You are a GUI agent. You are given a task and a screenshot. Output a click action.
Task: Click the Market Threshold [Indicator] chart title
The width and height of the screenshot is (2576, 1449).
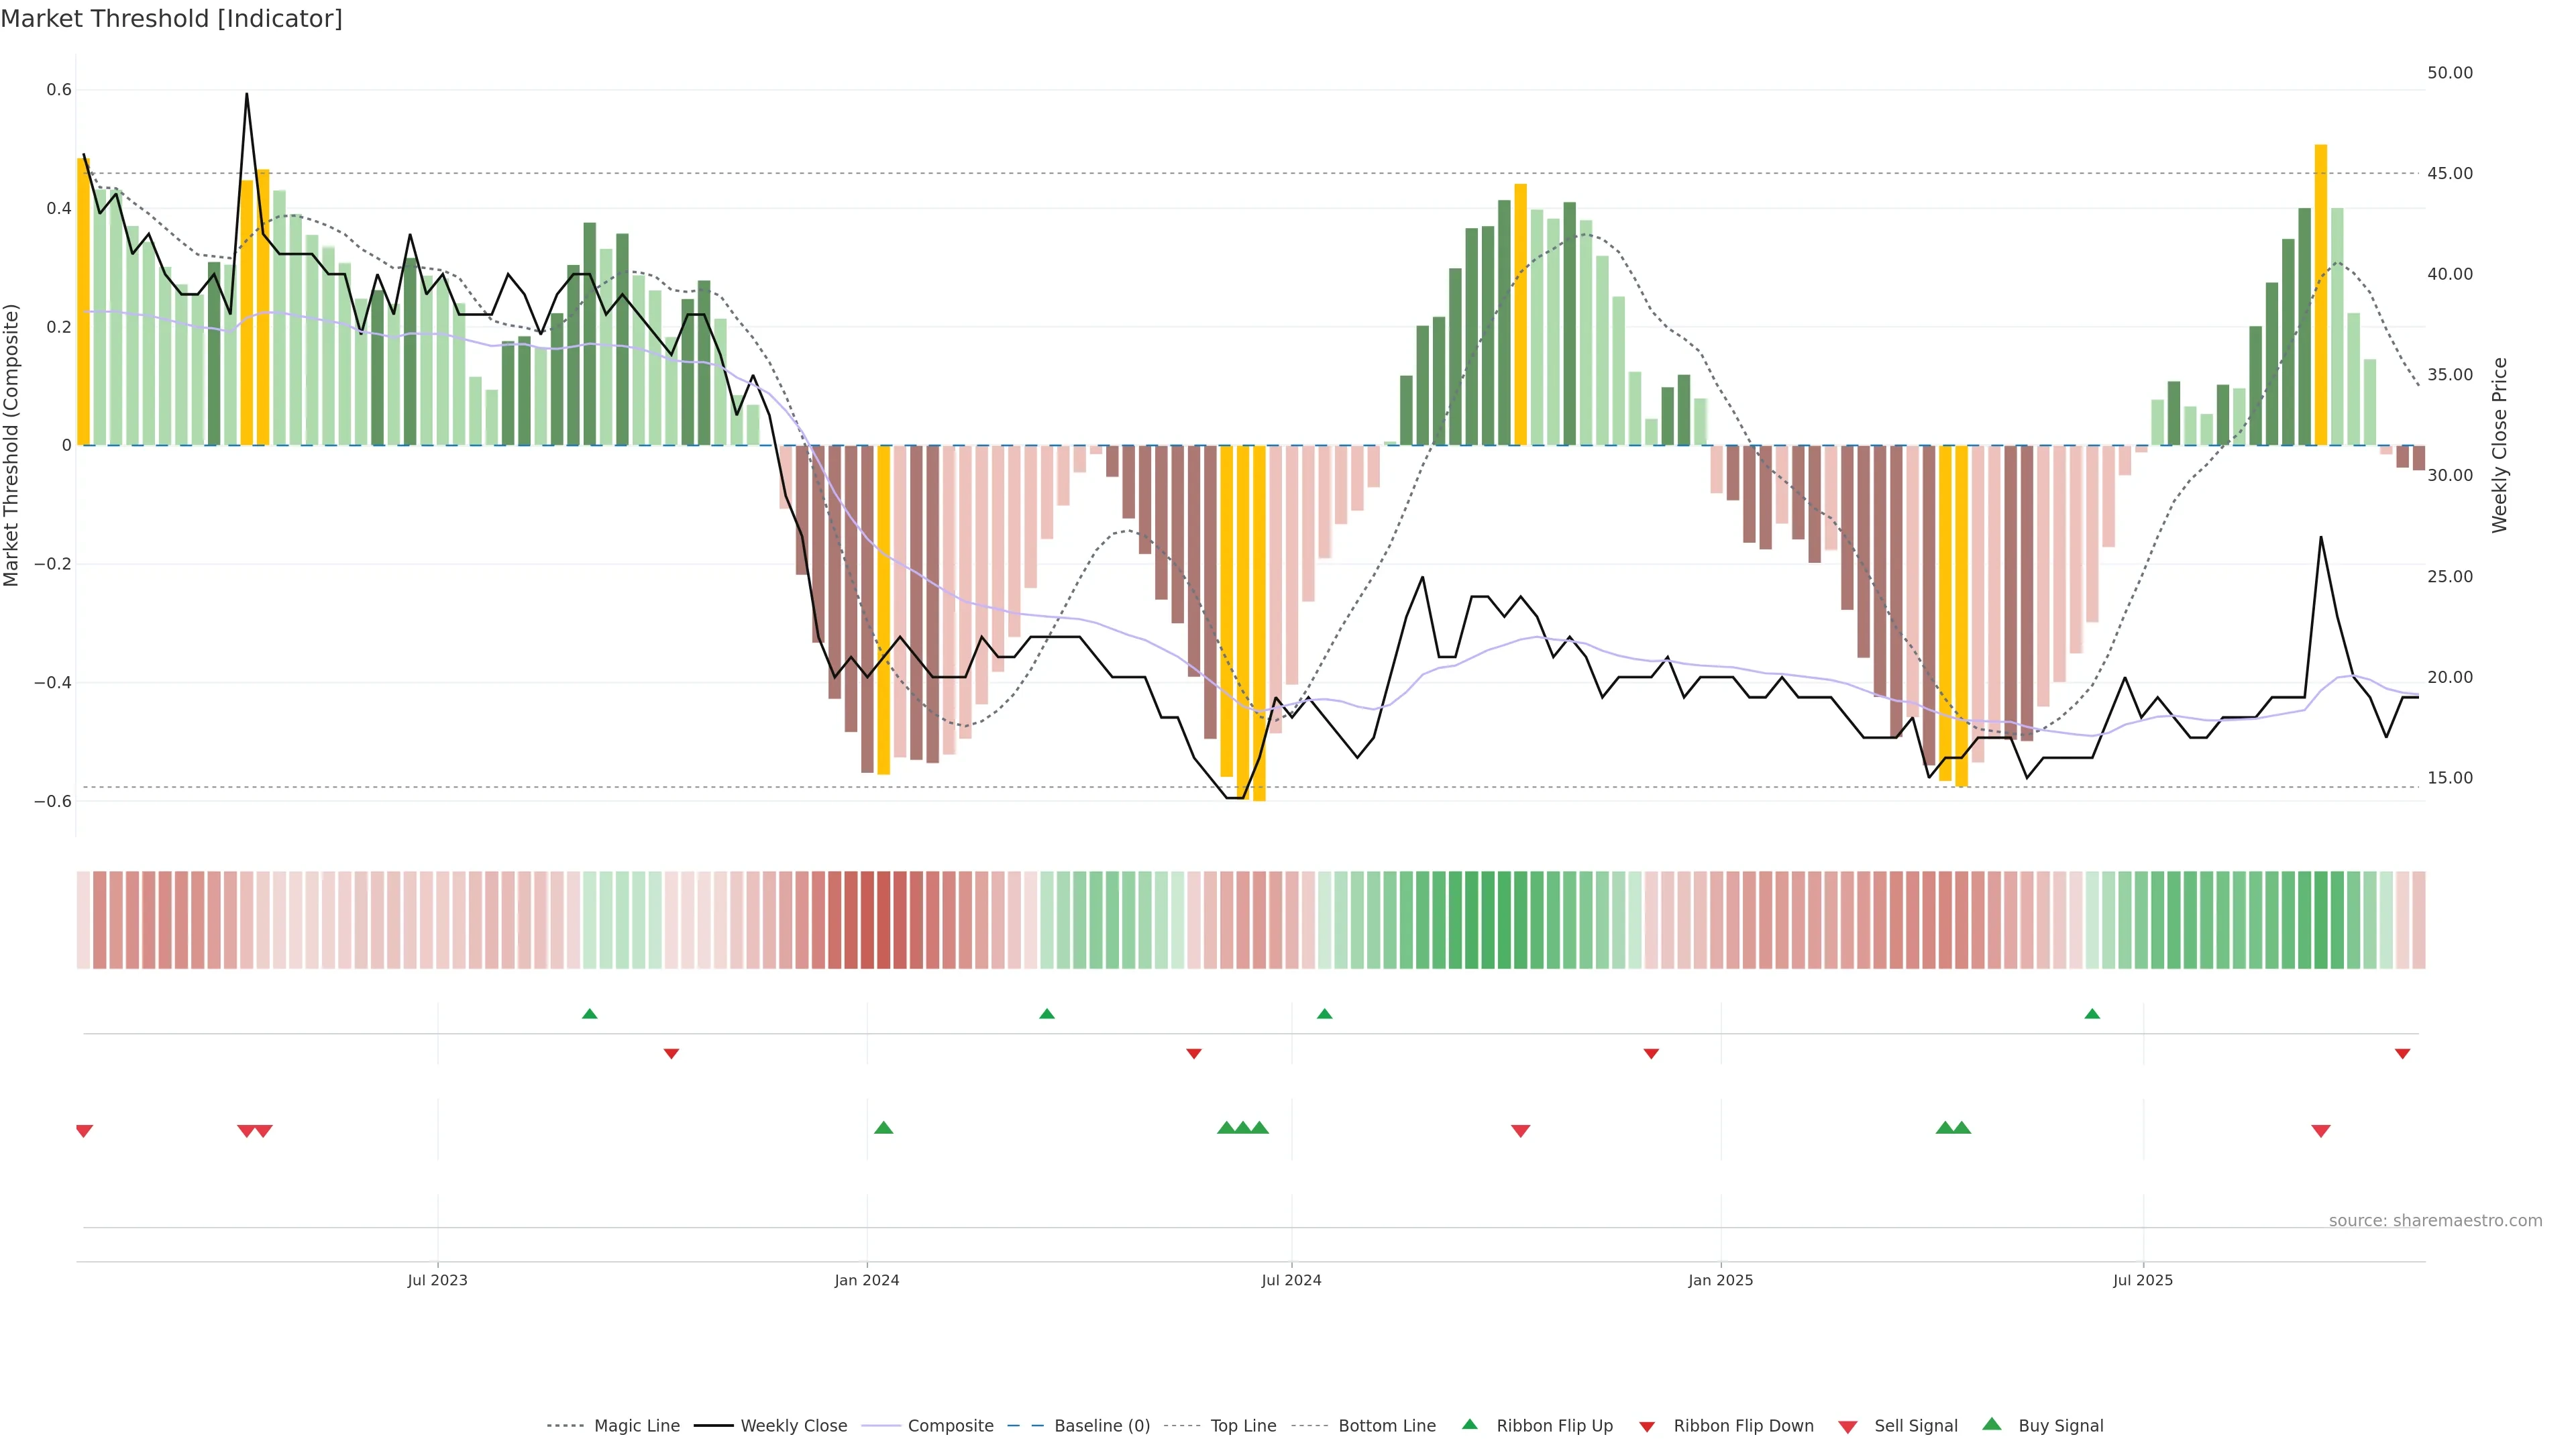pos(171,19)
